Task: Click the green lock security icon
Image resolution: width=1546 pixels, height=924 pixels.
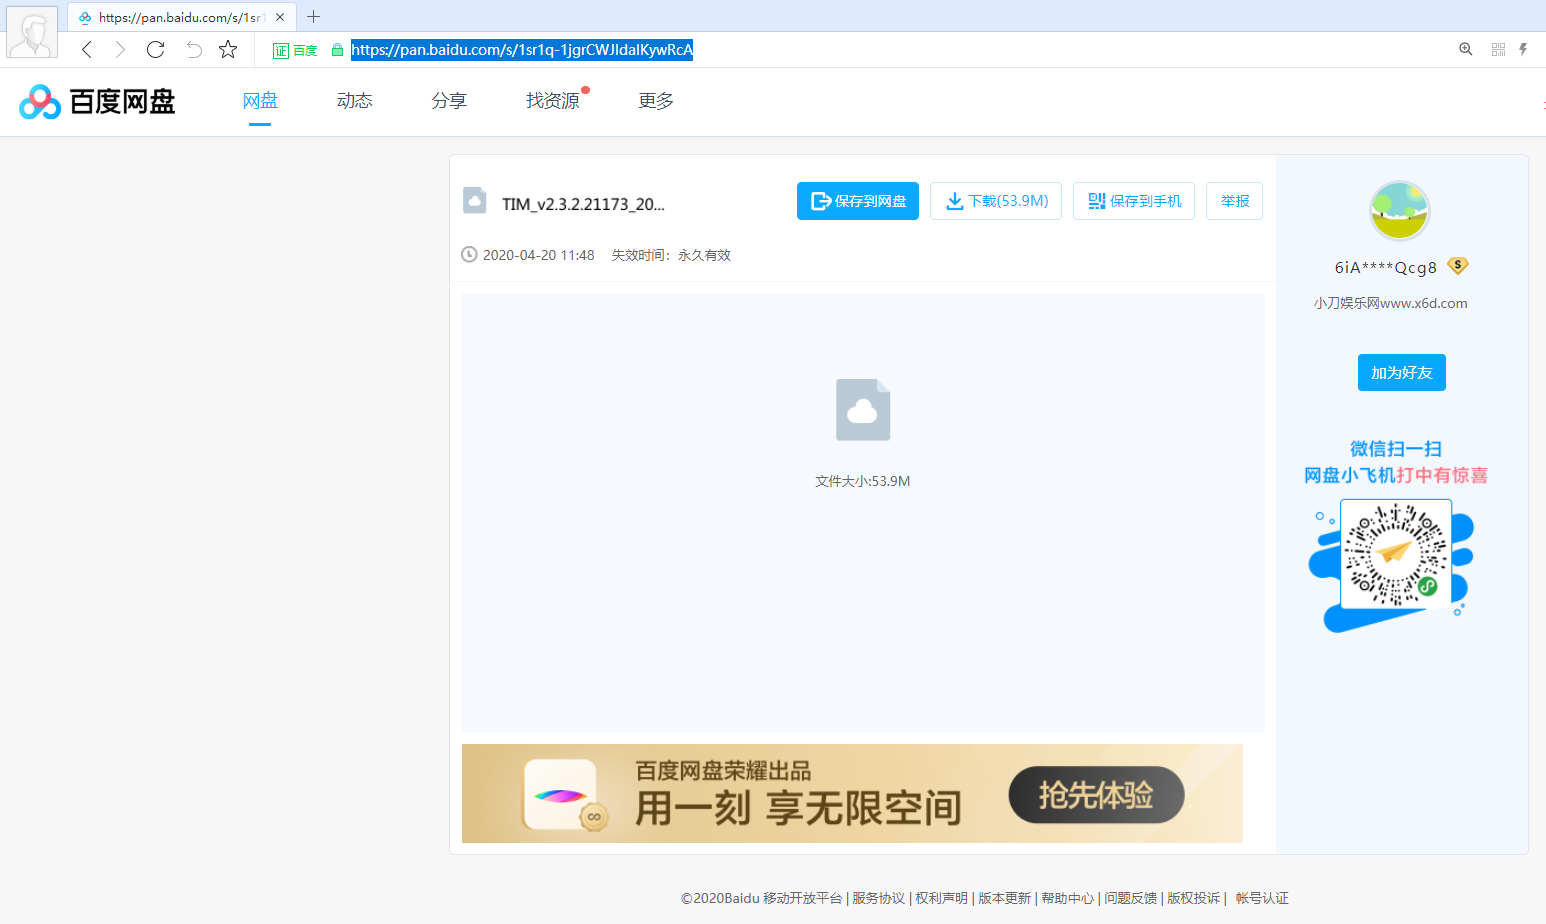Action: pyautogui.click(x=337, y=50)
